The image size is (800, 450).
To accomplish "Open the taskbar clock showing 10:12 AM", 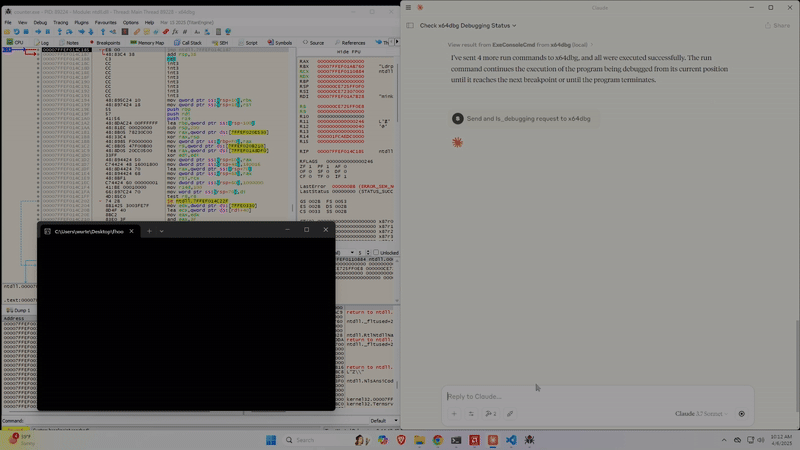I will [781, 440].
